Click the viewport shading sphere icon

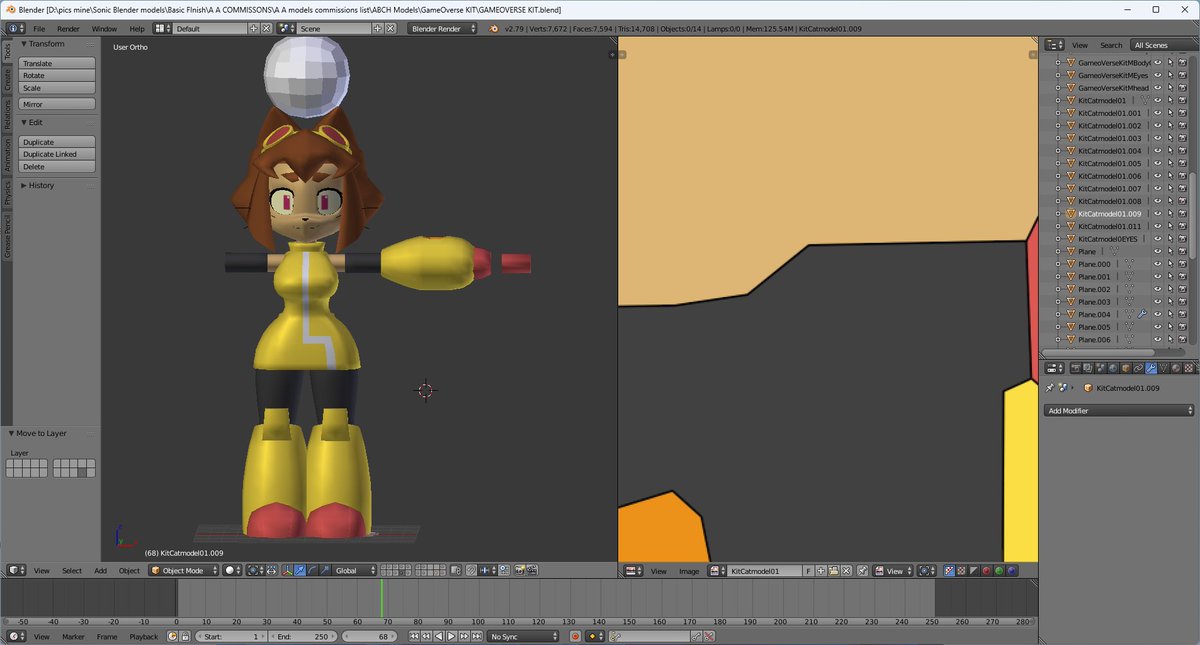coord(232,570)
